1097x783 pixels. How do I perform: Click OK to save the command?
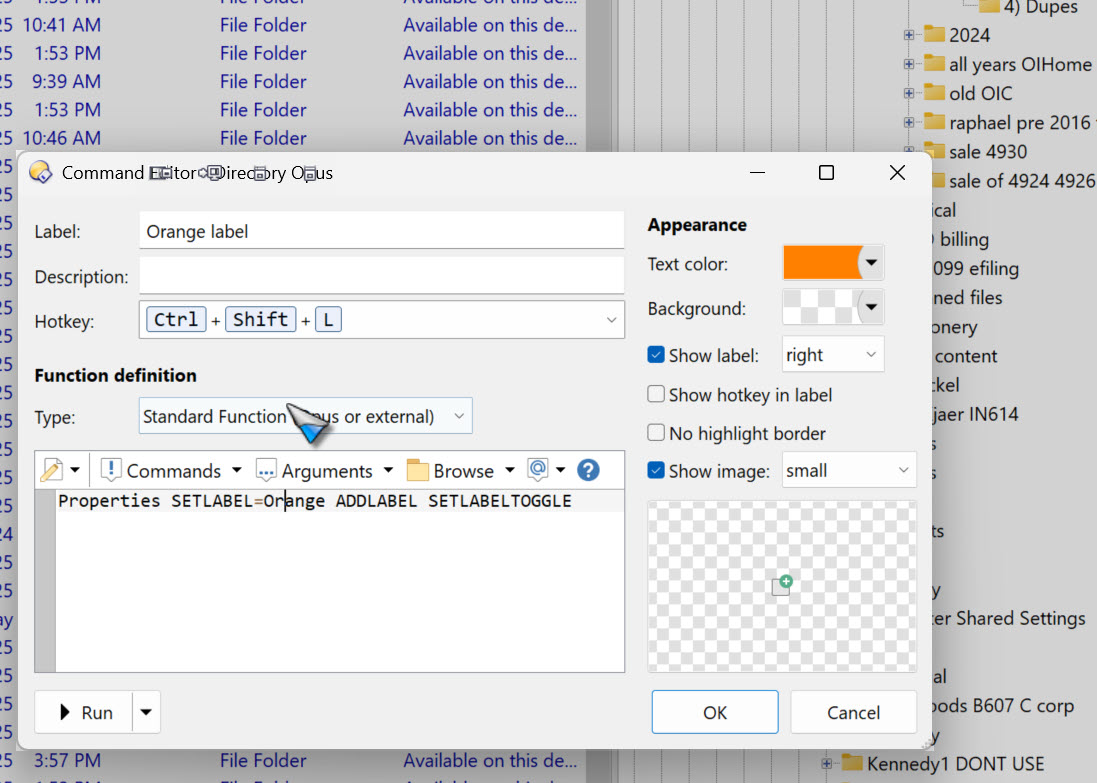point(714,712)
